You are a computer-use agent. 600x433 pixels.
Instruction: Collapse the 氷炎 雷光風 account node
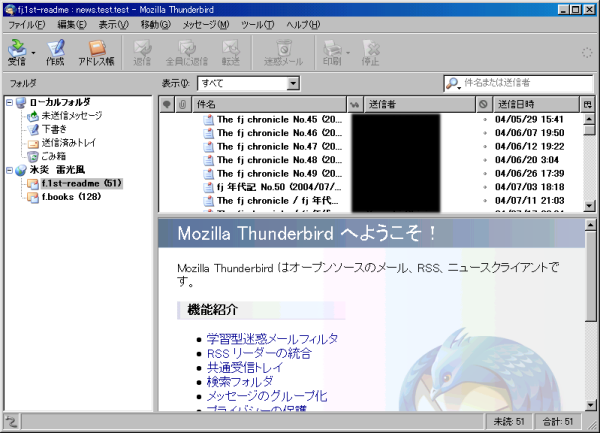pyautogui.click(x=9, y=170)
